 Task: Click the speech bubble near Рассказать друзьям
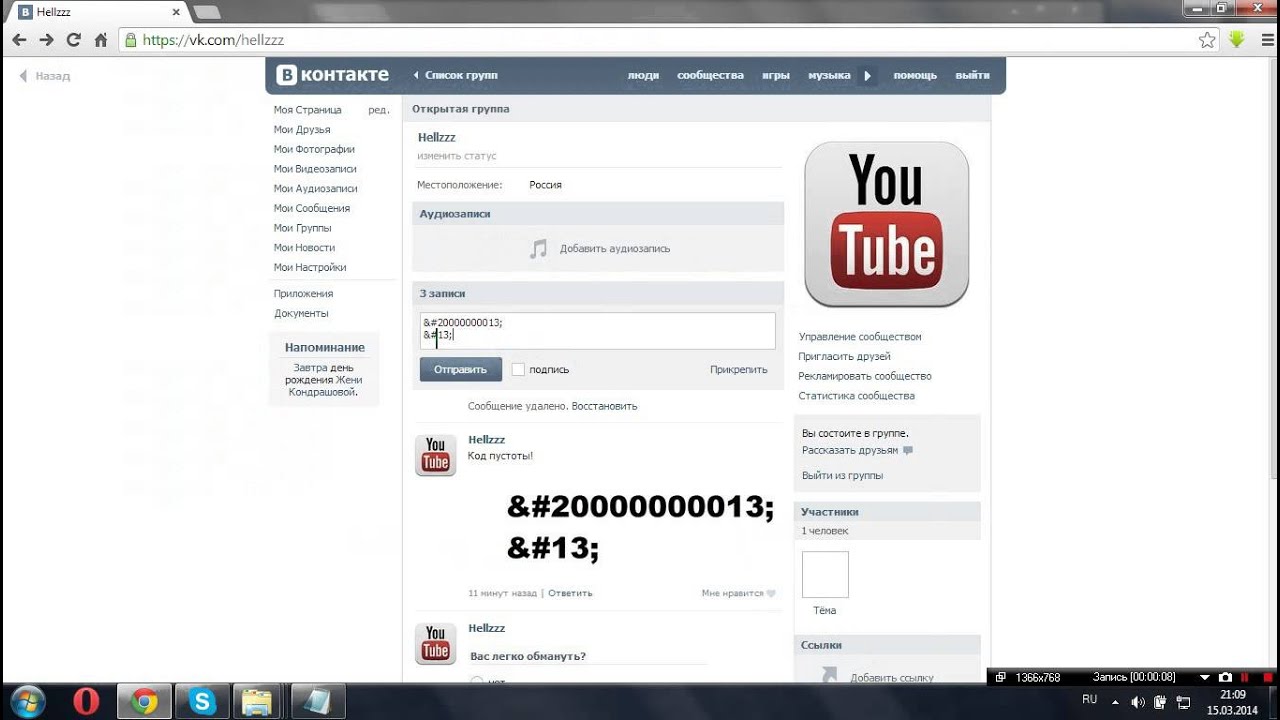tap(908, 451)
